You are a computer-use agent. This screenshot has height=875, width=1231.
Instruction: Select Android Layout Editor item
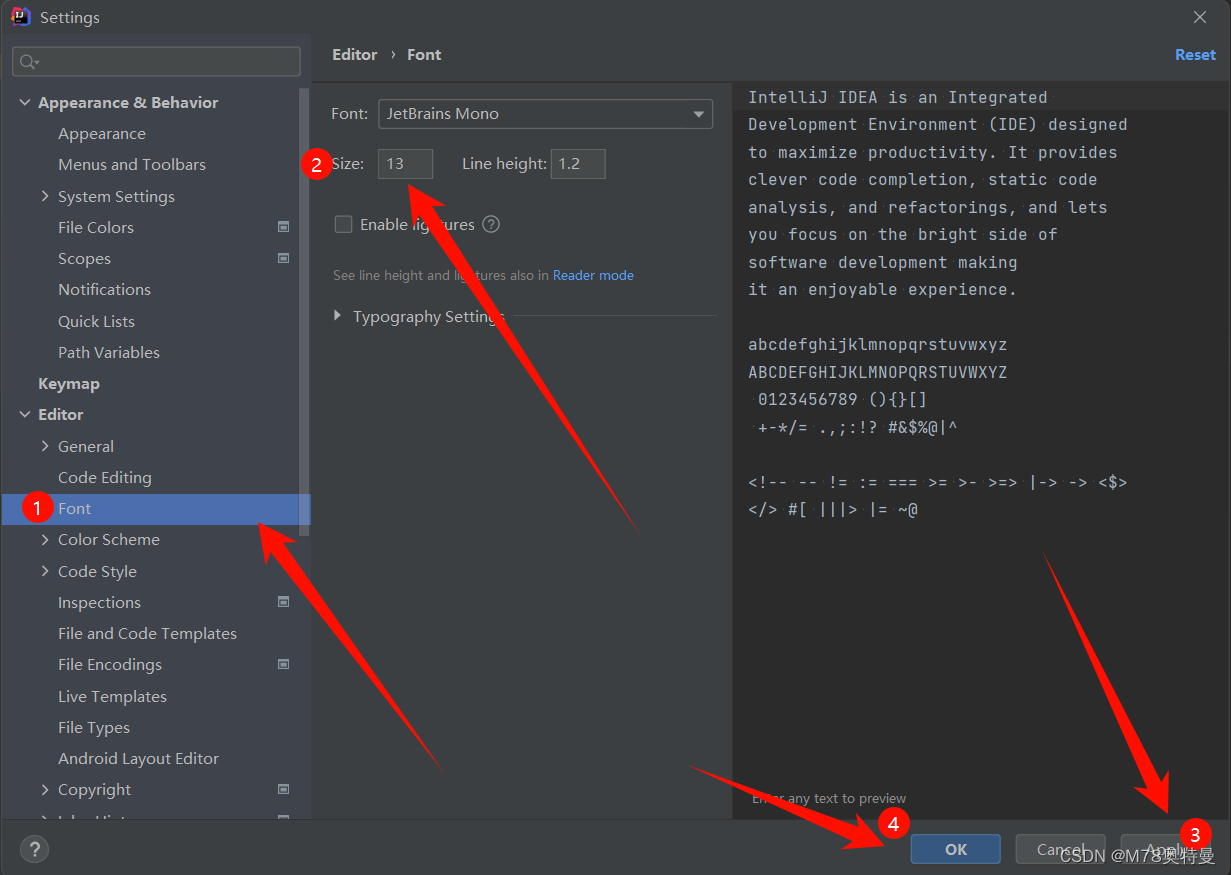(x=138, y=758)
